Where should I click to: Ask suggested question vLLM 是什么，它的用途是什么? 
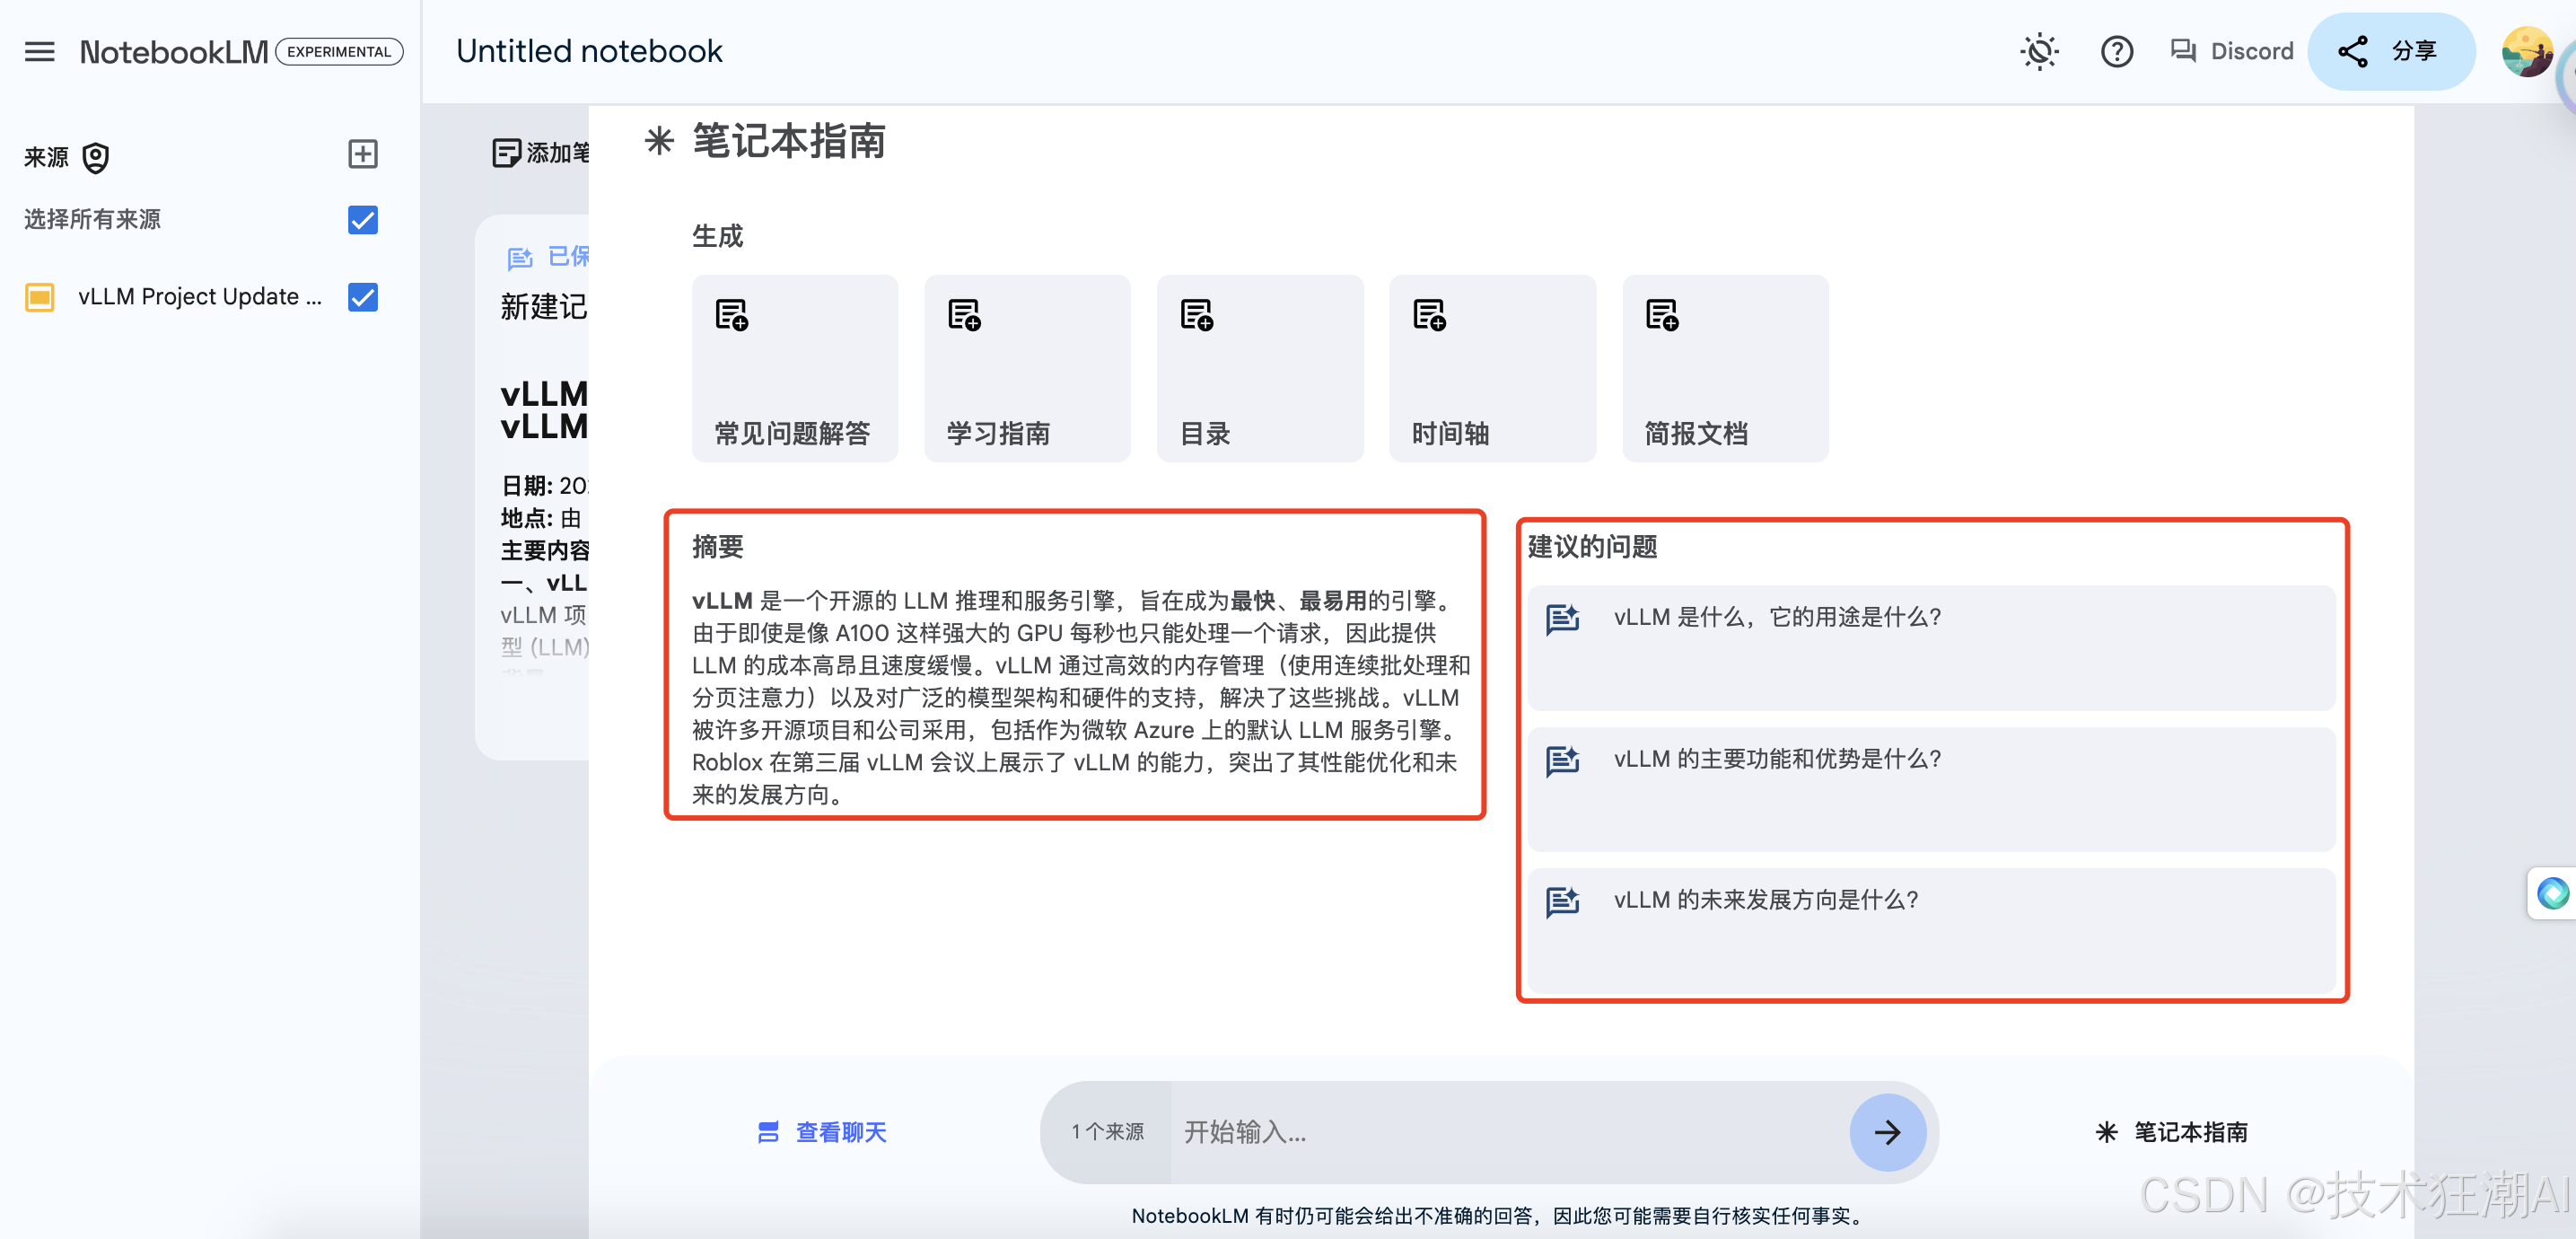click(1931, 648)
